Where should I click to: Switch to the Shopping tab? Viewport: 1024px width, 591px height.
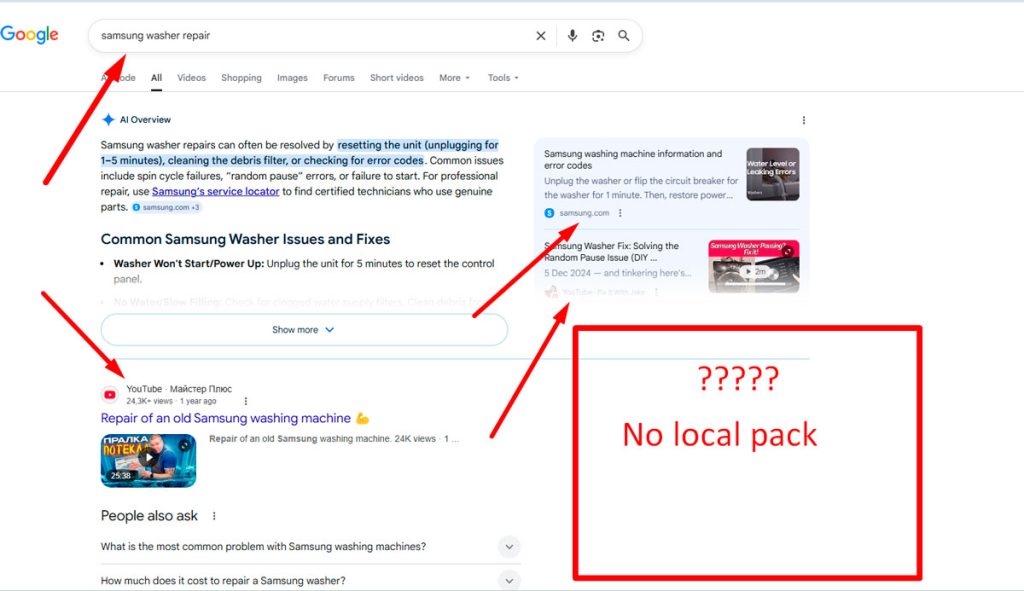click(x=241, y=78)
